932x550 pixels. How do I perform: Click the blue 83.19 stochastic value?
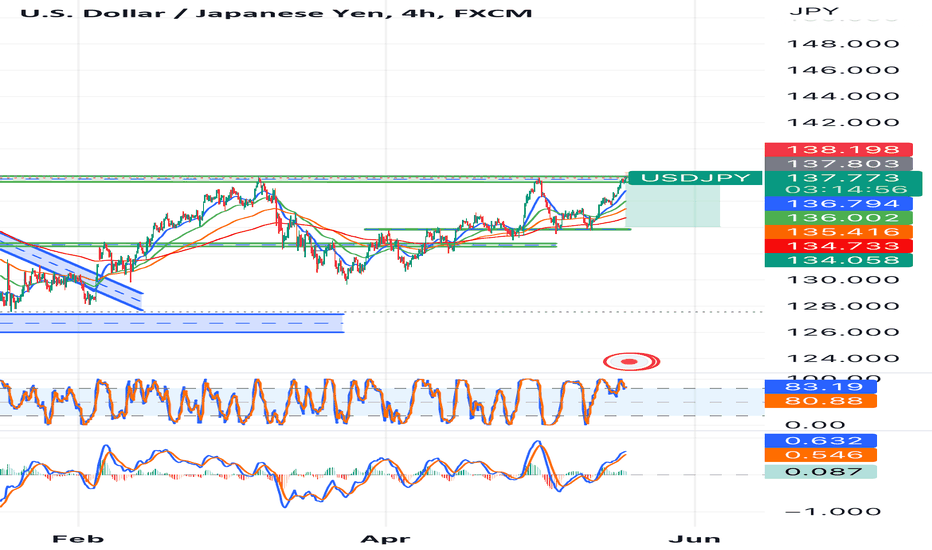click(820, 386)
